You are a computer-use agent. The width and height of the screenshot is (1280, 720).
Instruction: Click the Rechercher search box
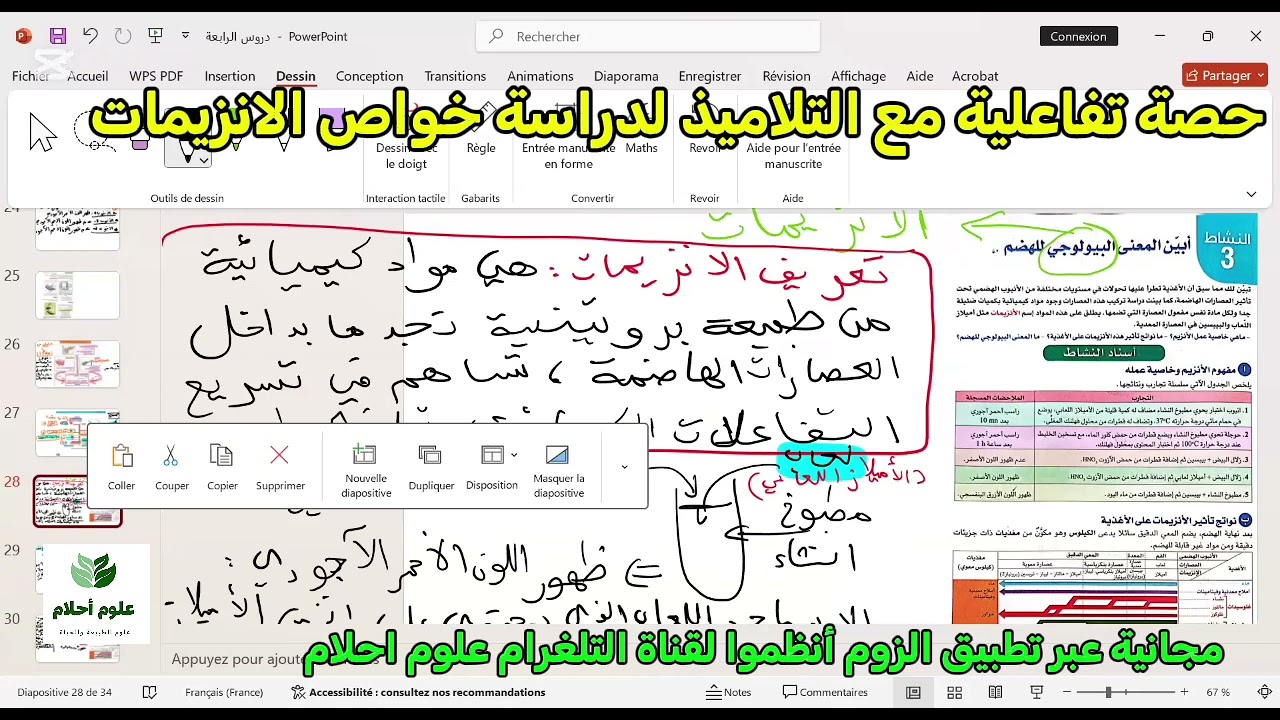pyautogui.click(x=648, y=36)
